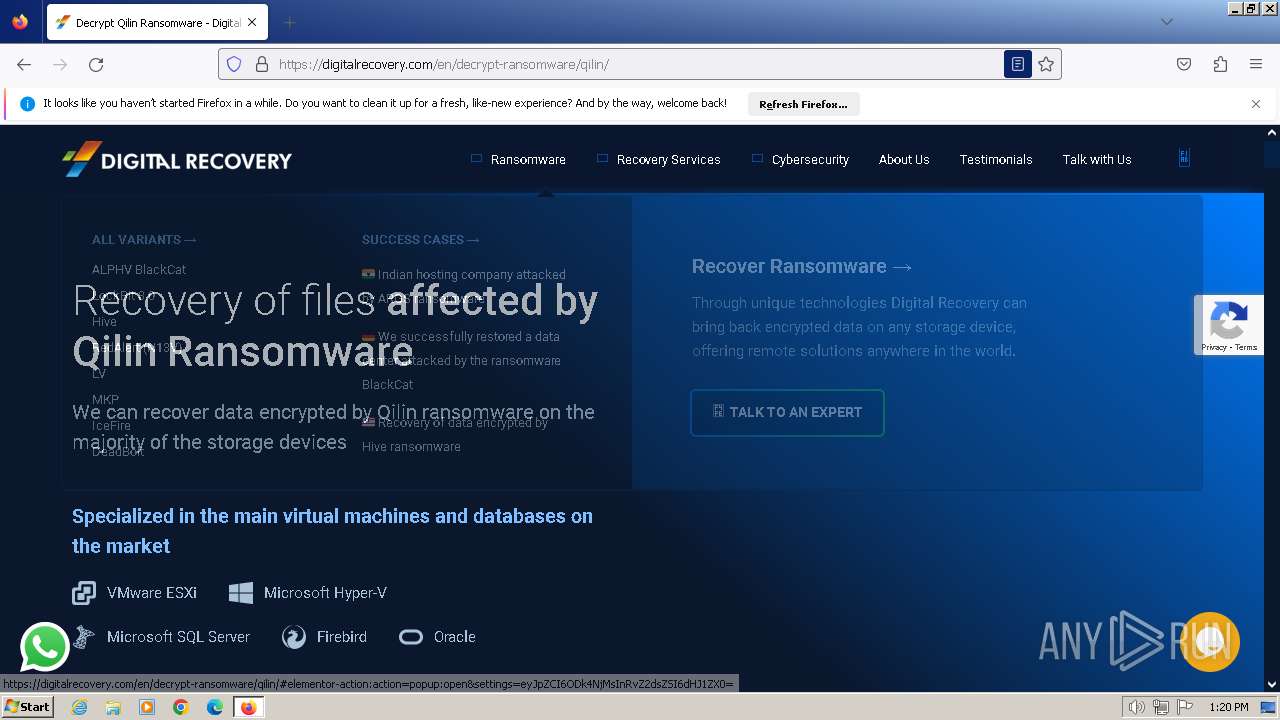Viewport: 1280px width, 720px height.
Task: Open ALL VARIANTS link
Action: [144, 239]
